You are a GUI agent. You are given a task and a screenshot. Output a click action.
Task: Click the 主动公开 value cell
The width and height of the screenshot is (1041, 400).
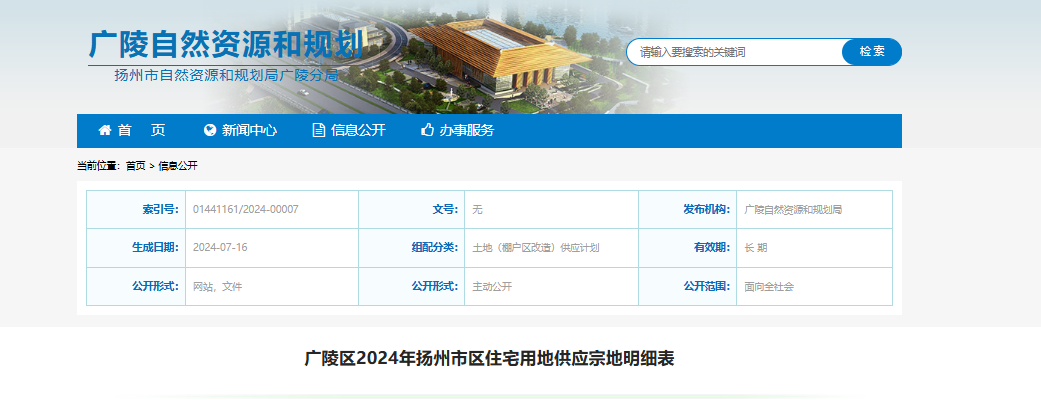tap(552, 286)
